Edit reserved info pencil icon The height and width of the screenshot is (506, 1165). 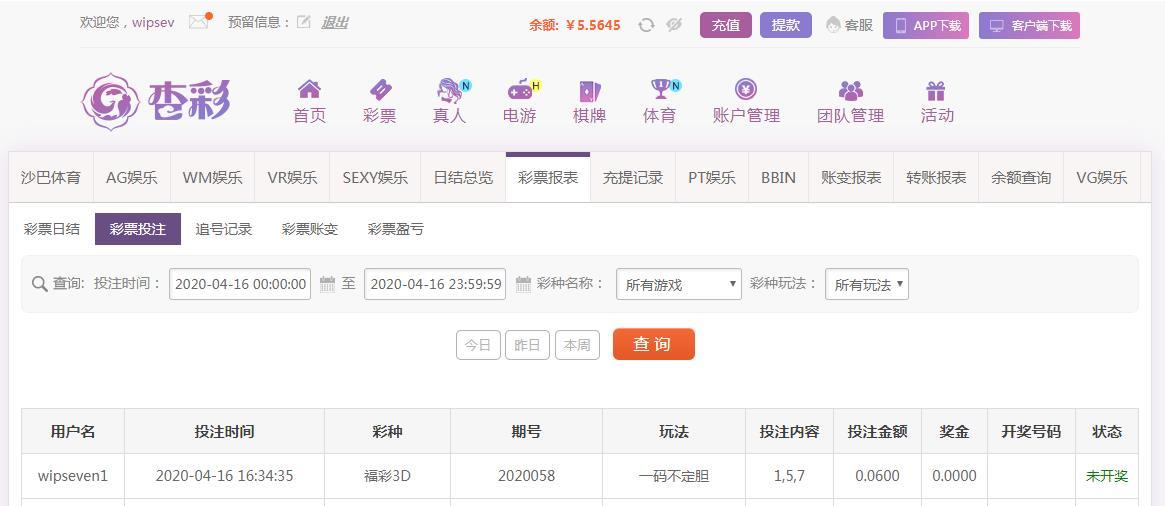303,22
